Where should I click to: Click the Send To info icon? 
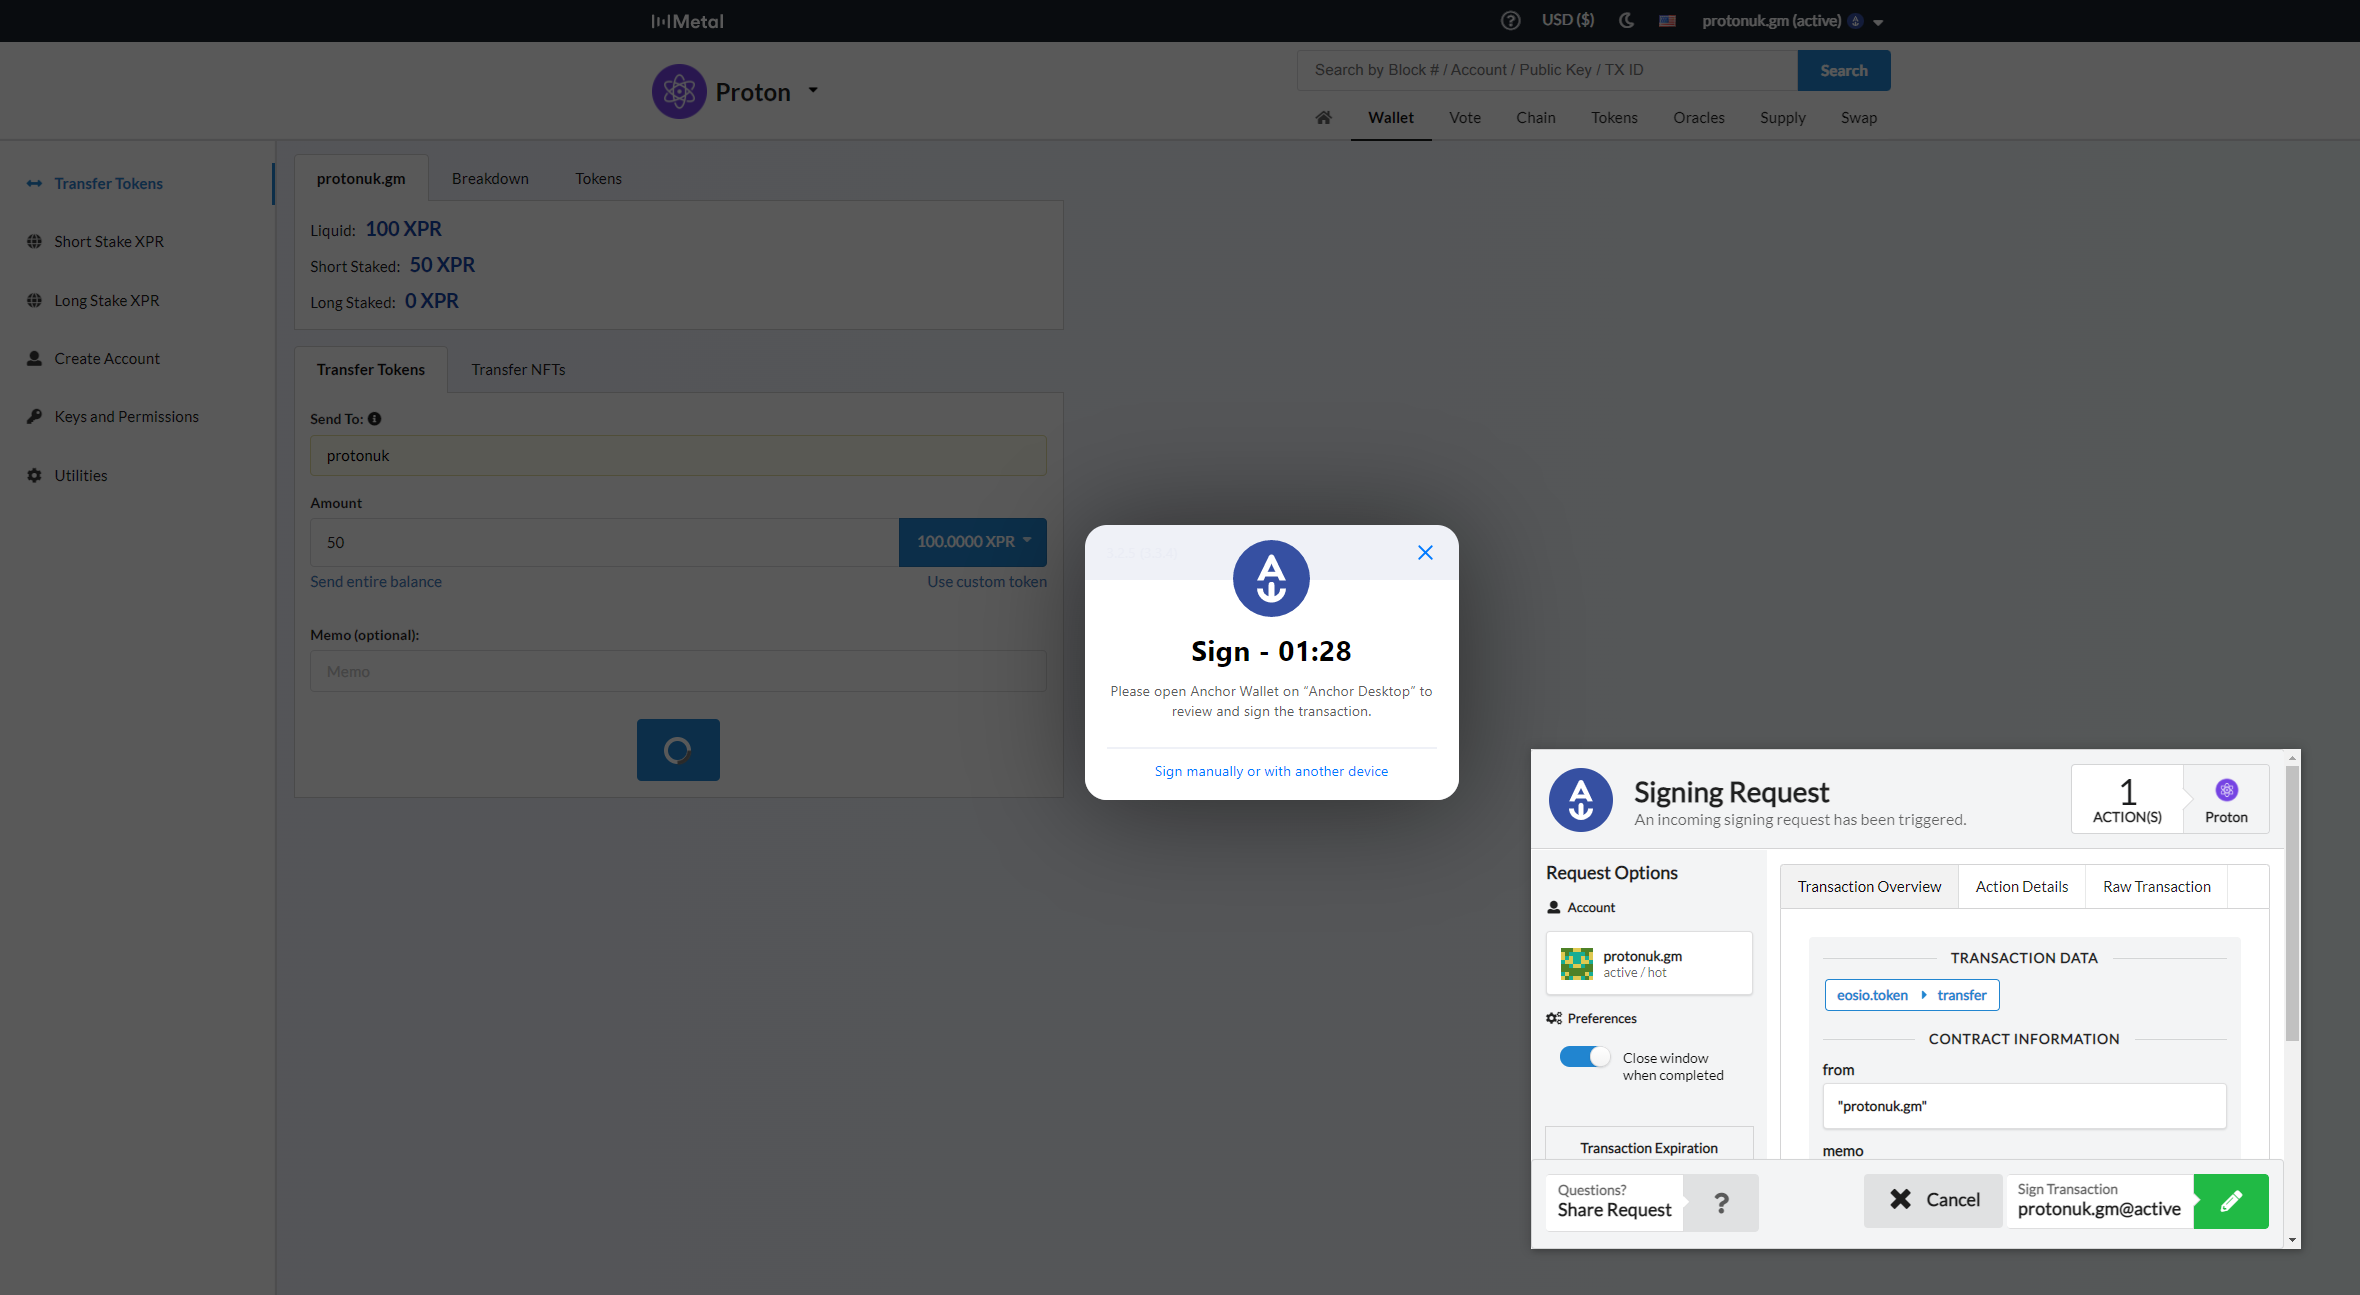tap(375, 419)
